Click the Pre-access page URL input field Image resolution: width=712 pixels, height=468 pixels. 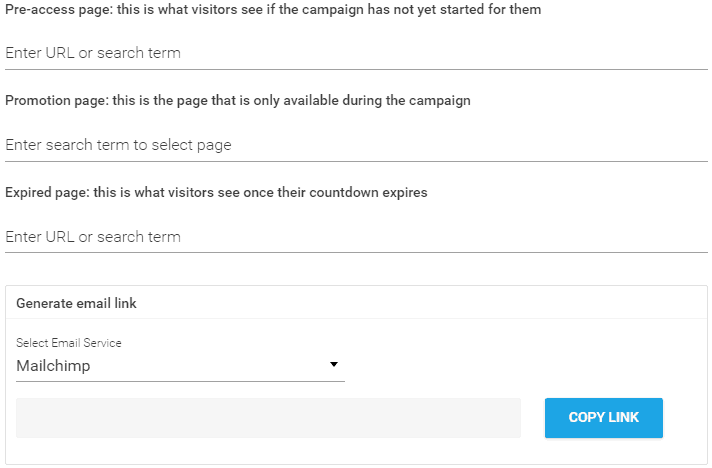point(355,53)
